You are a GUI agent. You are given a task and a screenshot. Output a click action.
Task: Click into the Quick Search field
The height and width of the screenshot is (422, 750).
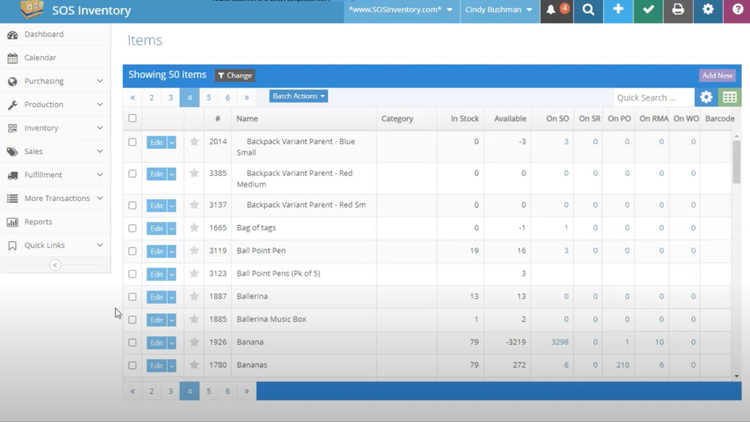(x=653, y=97)
